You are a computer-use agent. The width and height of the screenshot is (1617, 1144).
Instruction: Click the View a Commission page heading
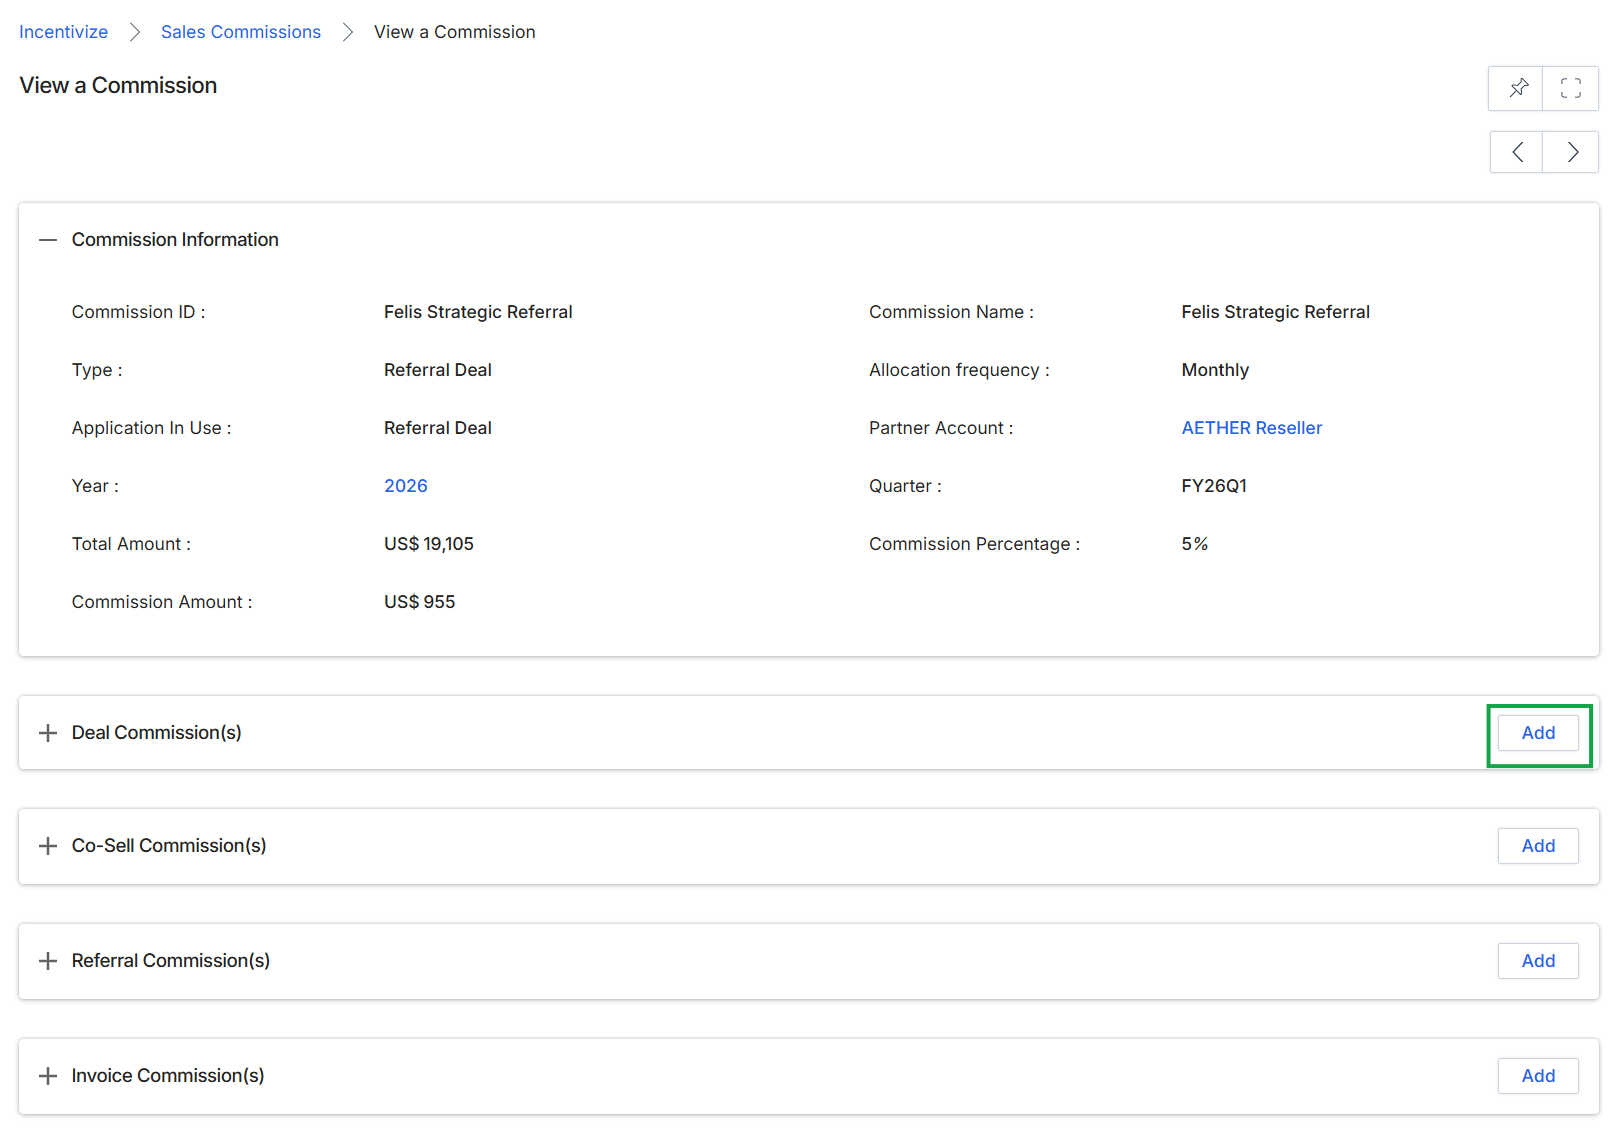coord(118,85)
